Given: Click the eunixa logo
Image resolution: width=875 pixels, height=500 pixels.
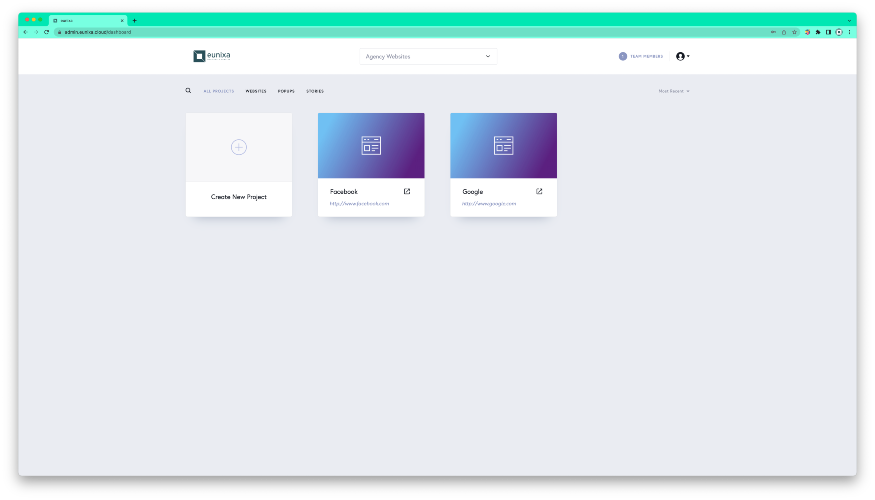Looking at the screenshot, I should 211,56.
